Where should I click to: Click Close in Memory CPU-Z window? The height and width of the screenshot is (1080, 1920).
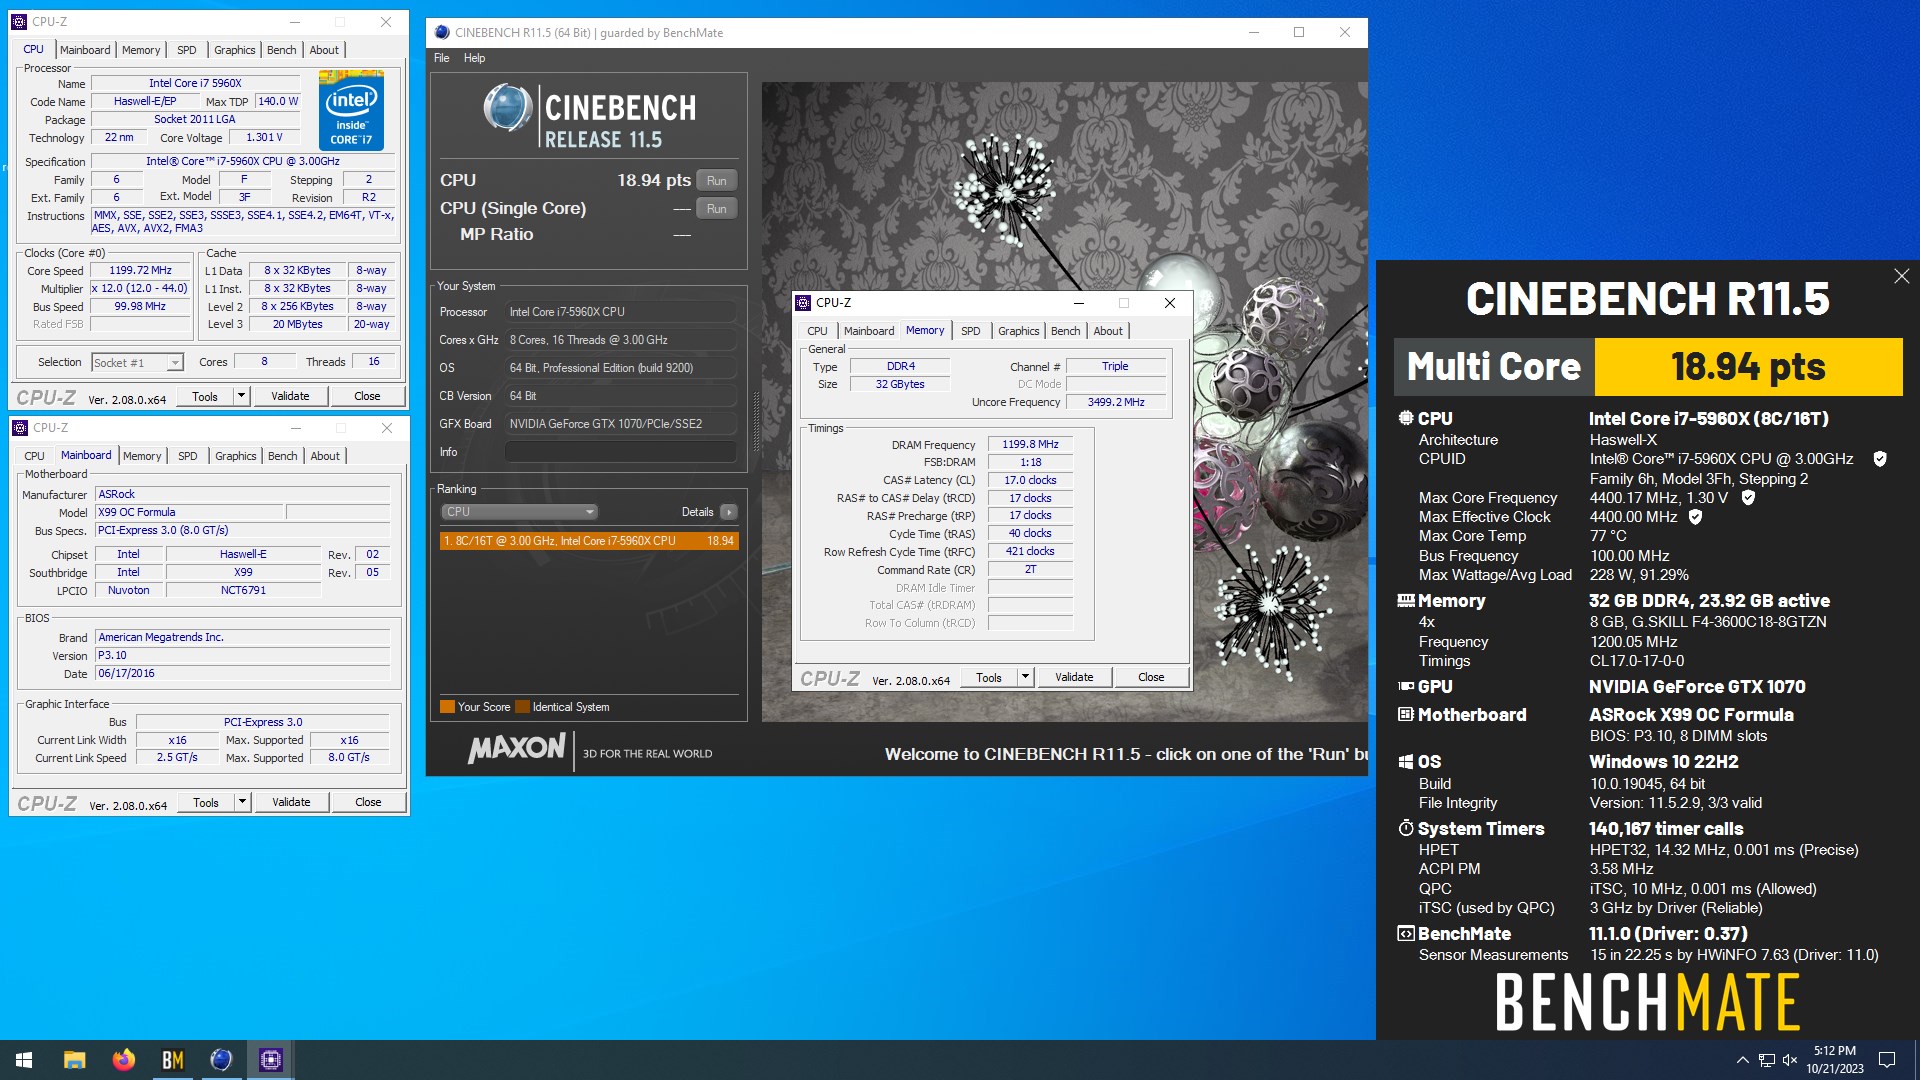point(1151,677)
